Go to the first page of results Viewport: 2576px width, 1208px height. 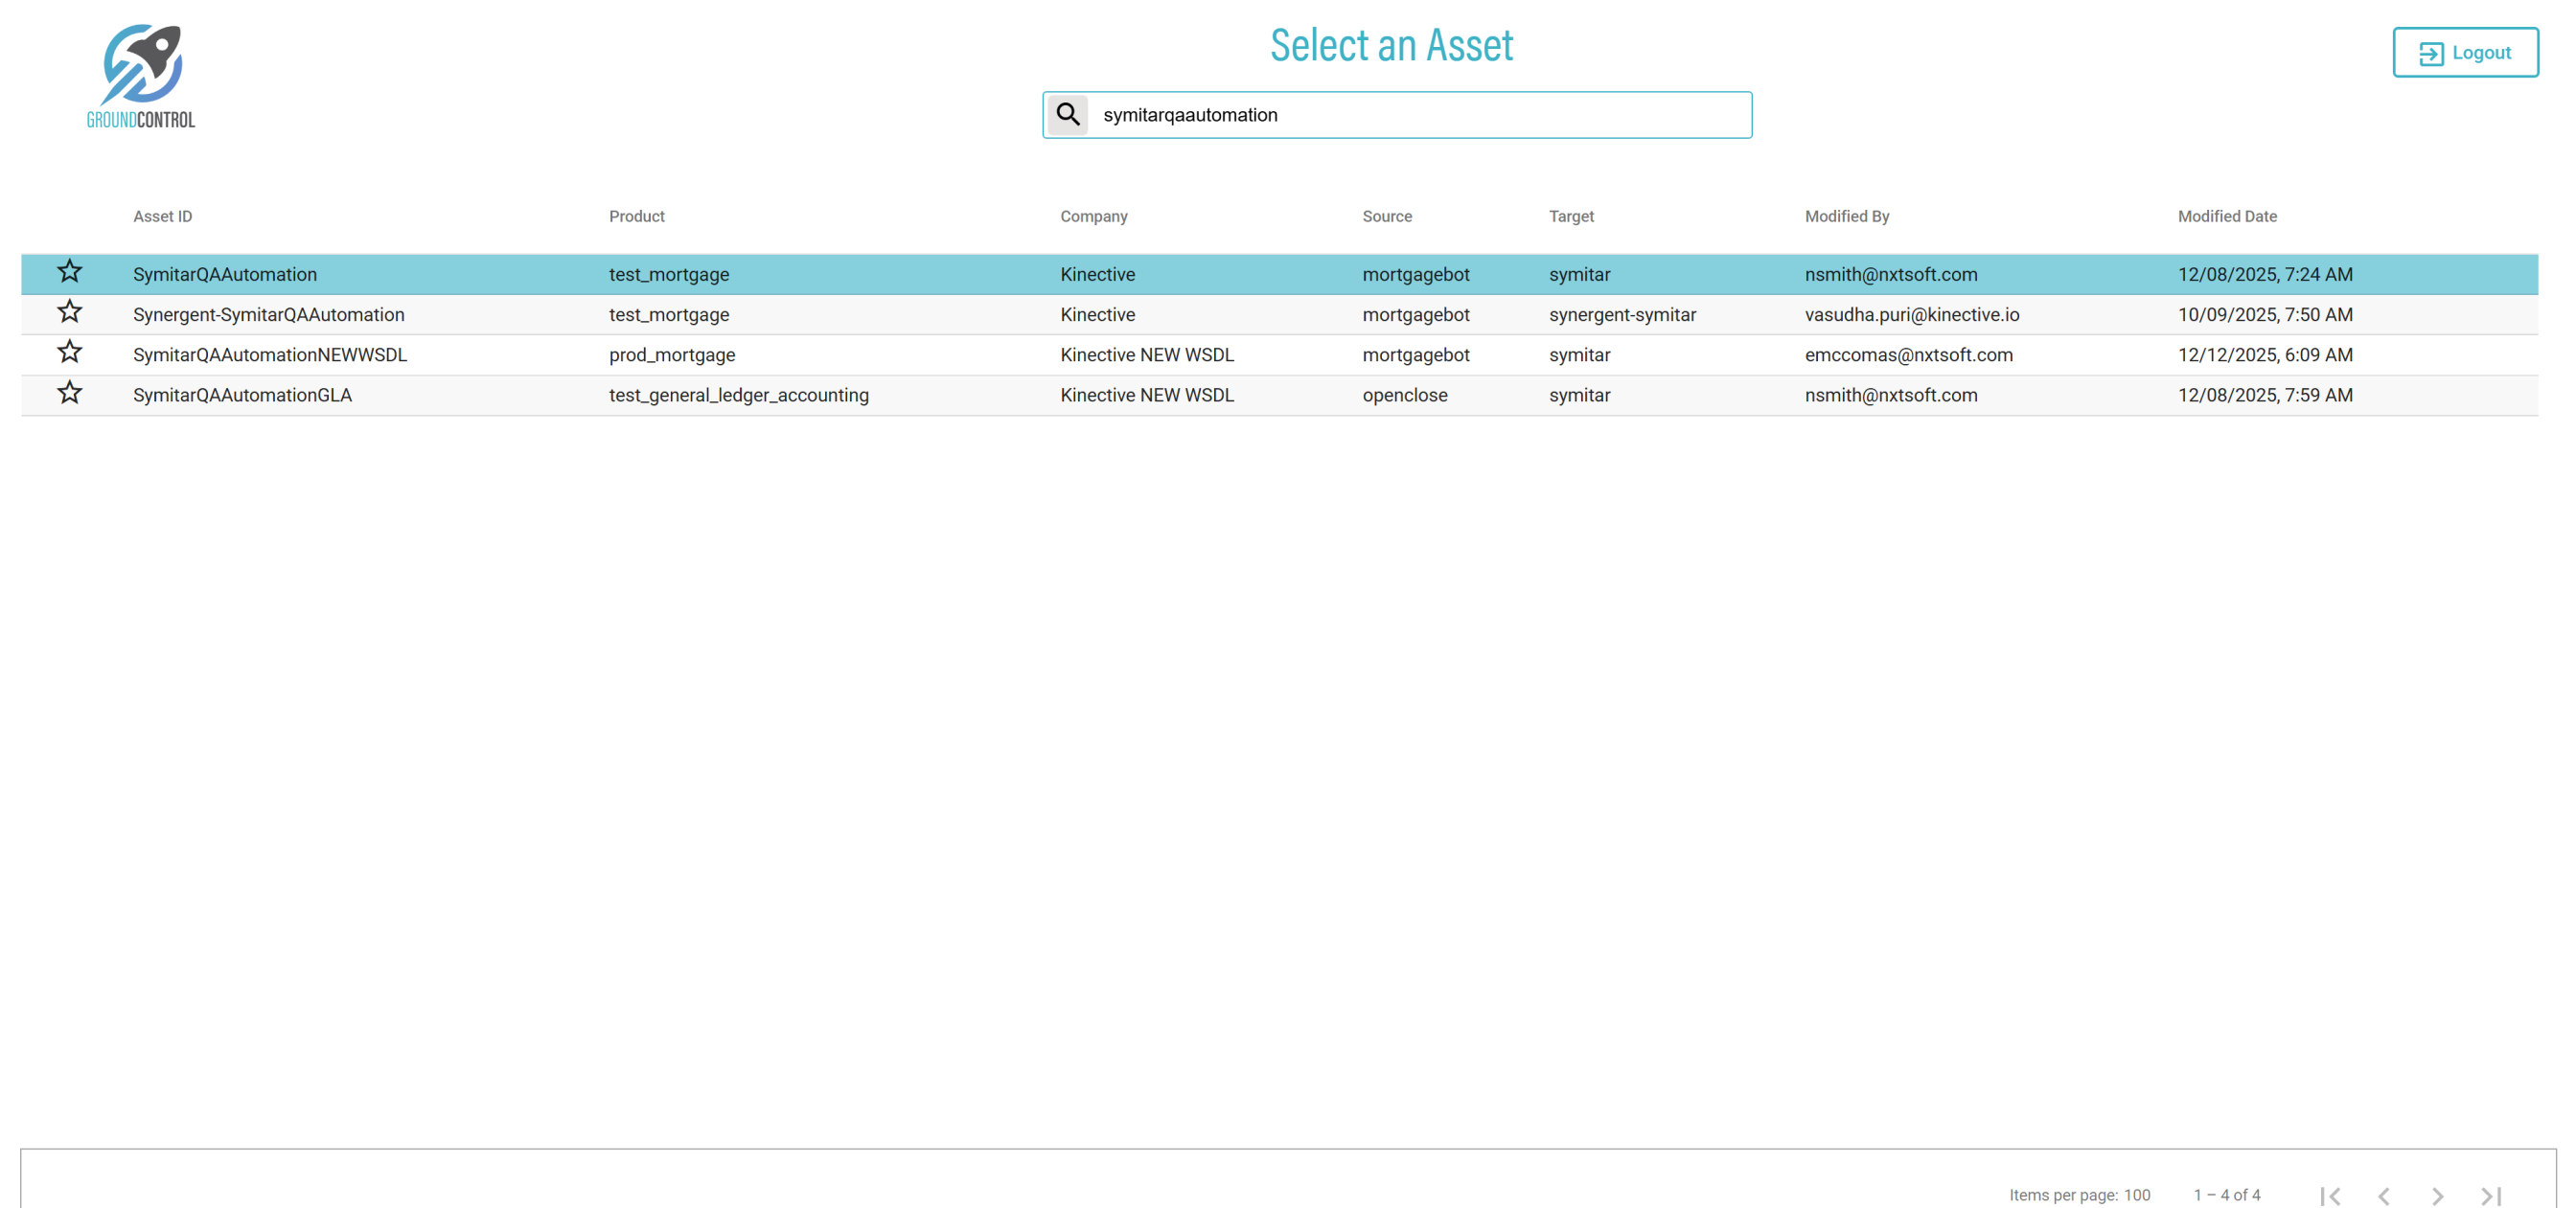pyautogui.click(x=2329, y=1195)
